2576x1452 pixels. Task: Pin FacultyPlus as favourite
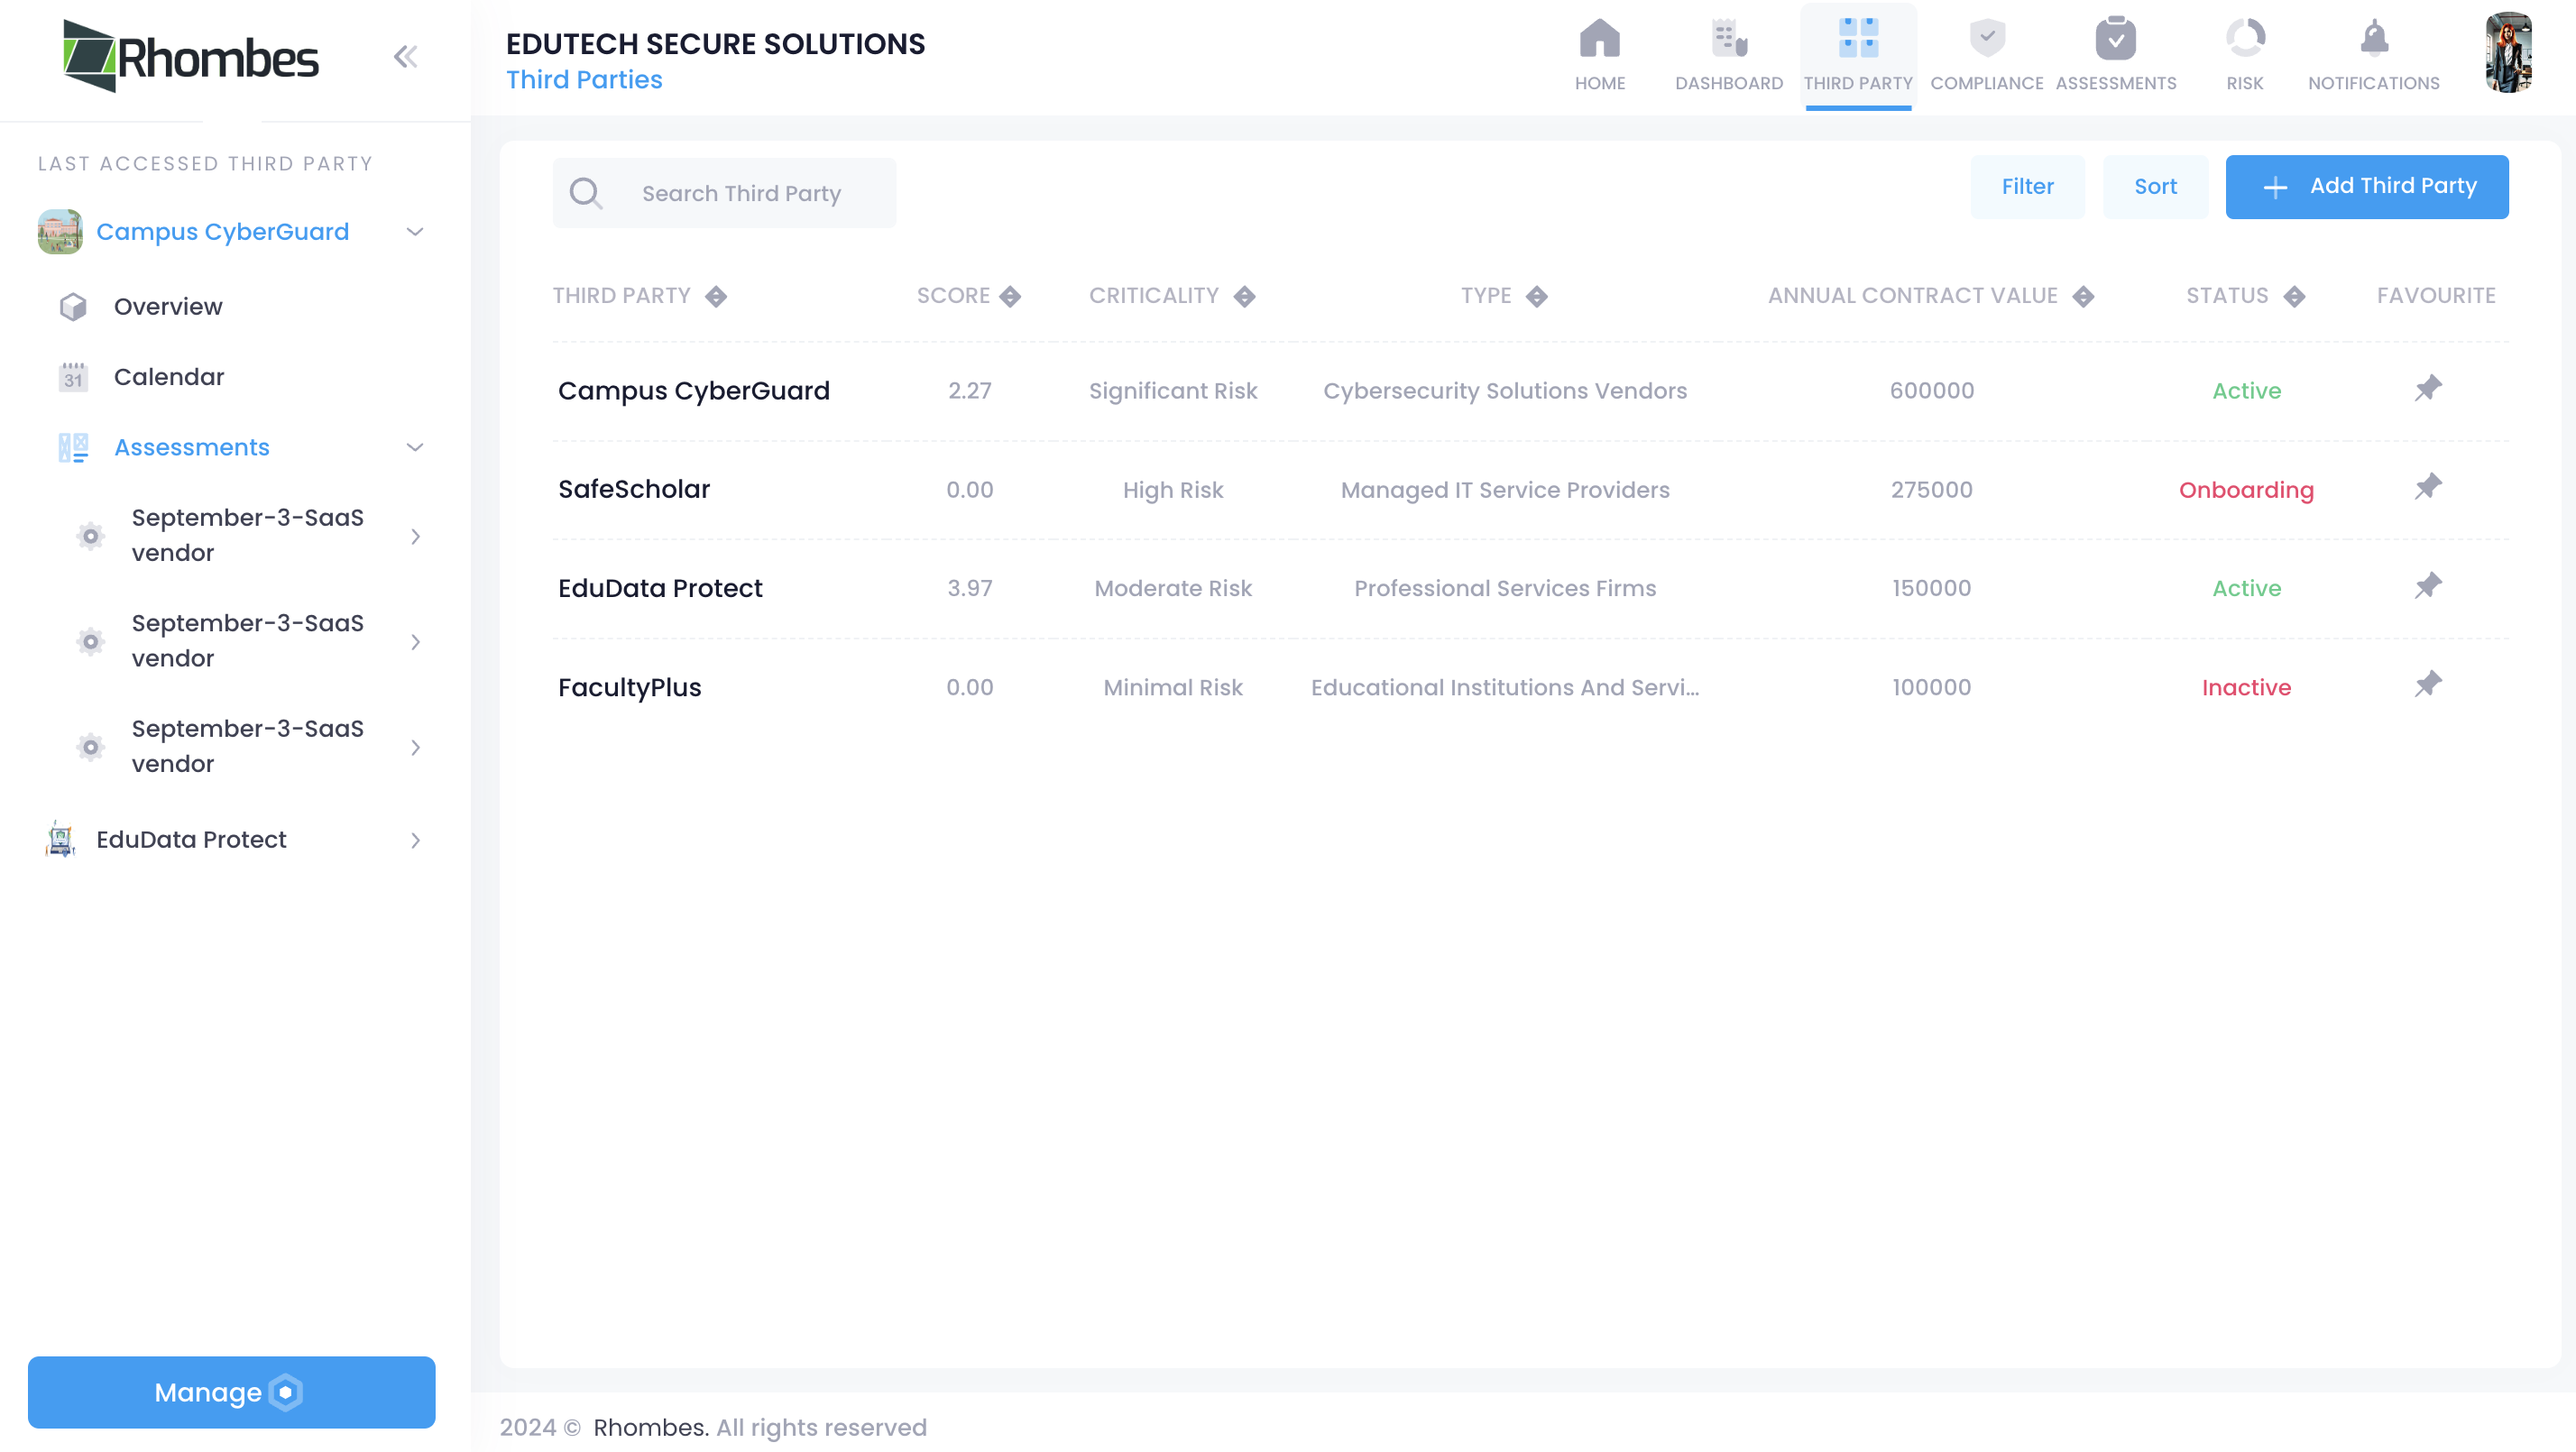[2427, 685]
